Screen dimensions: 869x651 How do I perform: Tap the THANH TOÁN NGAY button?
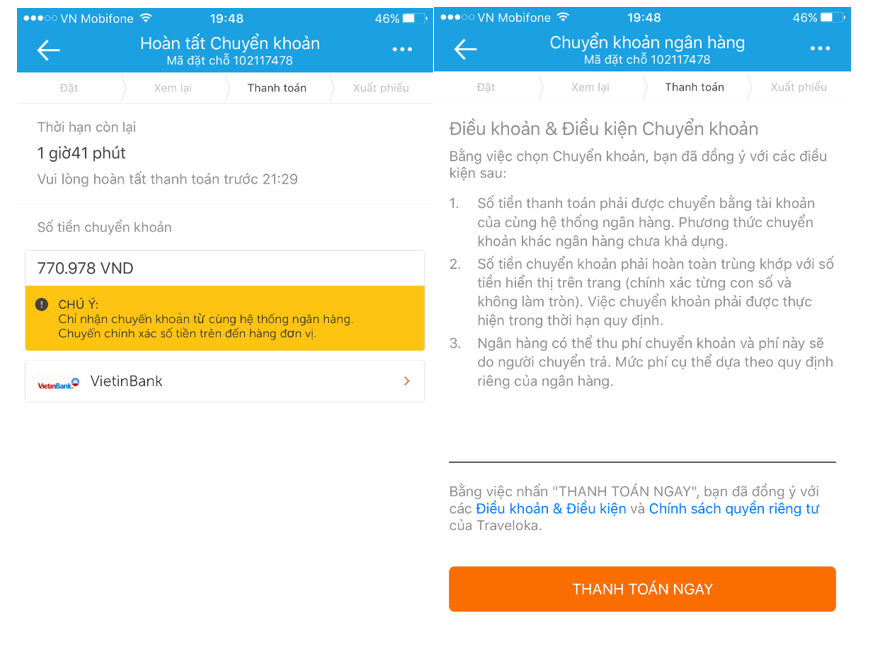[642, 589]
